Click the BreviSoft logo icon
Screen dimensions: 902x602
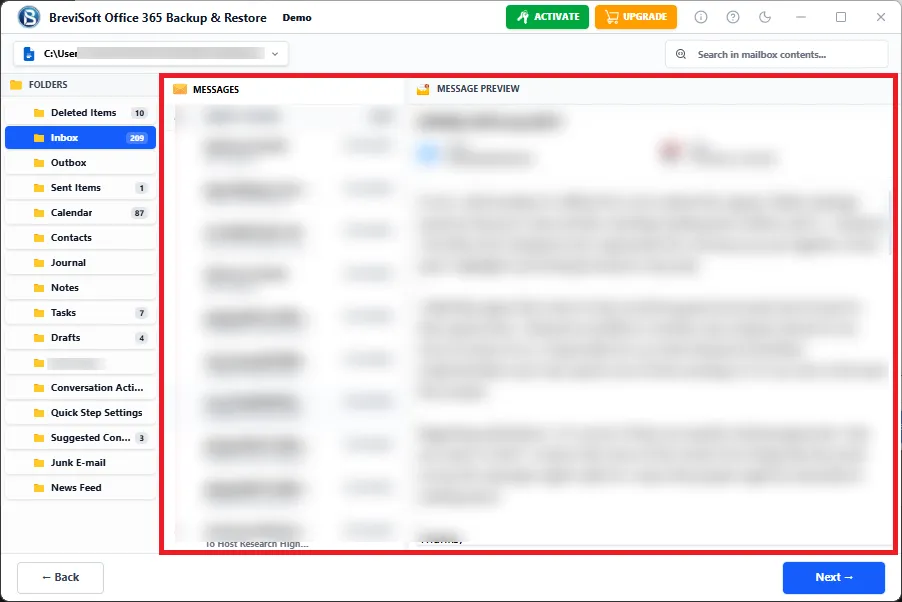[x=29, y=17]
